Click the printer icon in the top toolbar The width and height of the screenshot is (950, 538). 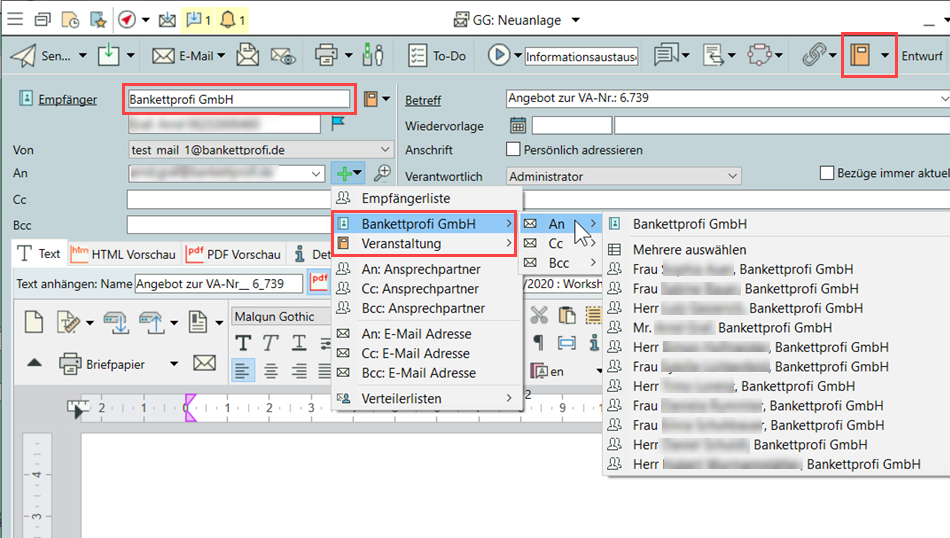pos(325,56)
